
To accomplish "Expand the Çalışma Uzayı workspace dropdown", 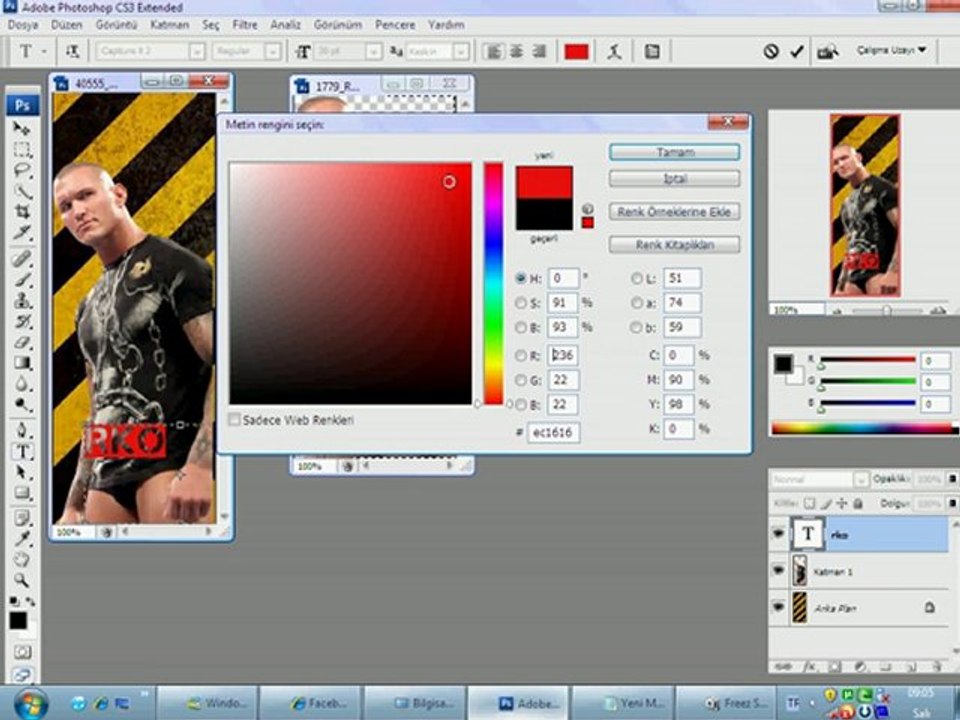I will click(x=891, y=49).
